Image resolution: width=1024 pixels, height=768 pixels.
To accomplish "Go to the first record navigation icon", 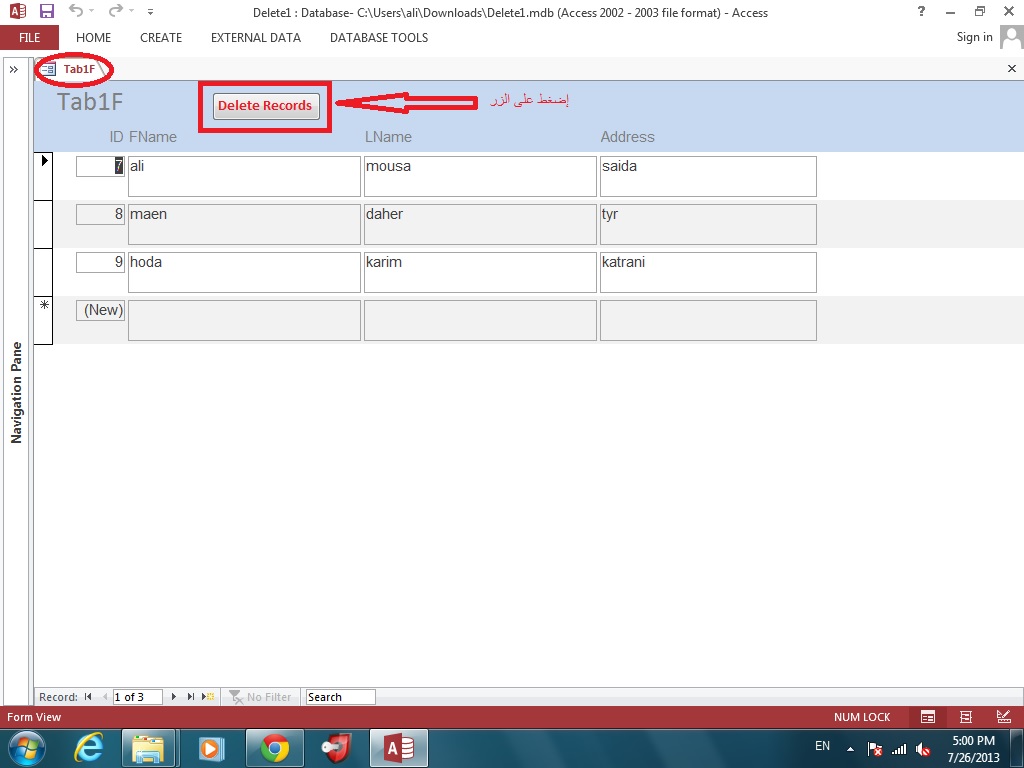I will 88,697.
